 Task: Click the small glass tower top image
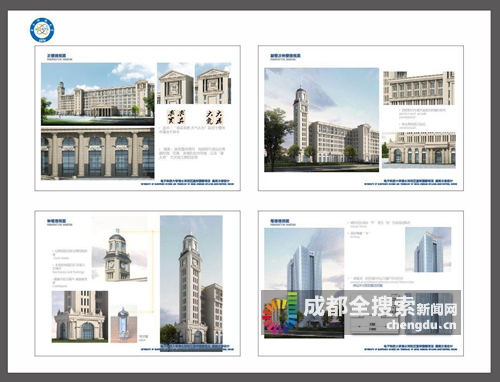pyautogui.click(x=428, y=250)
